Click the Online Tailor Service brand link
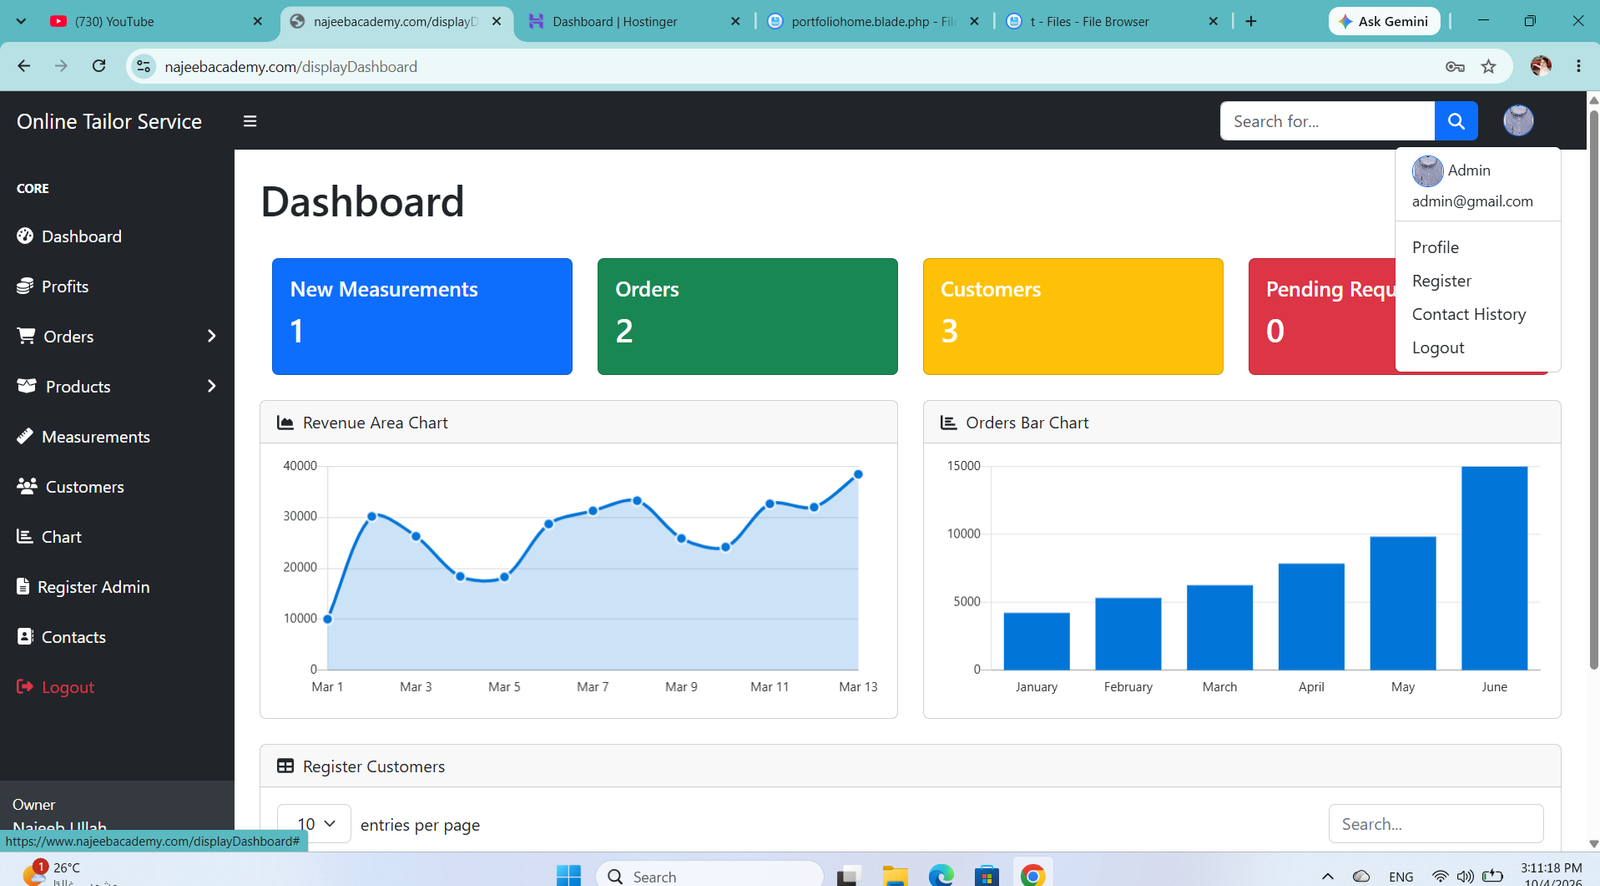The height and width of the screenshot is (886, 1600). click(109, 121)
